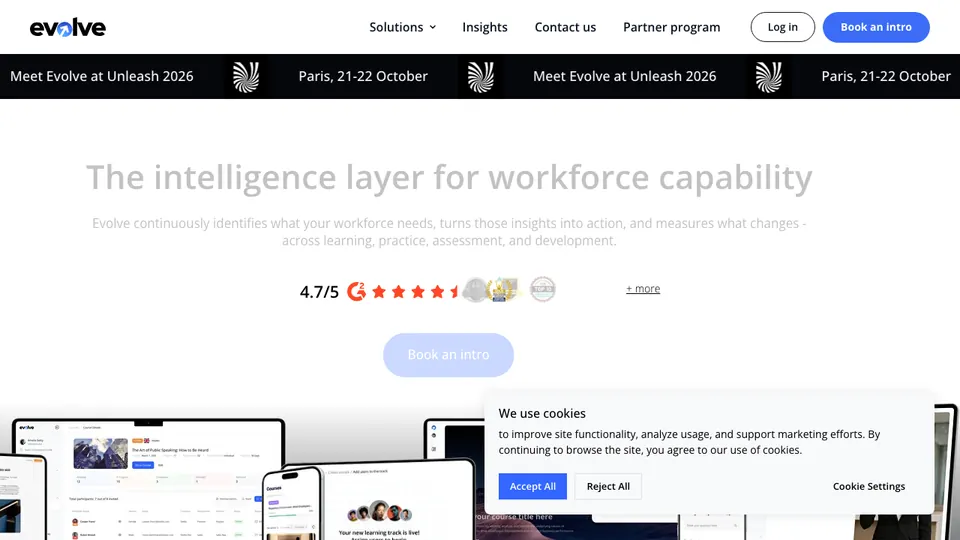Screen dimensions: 960x540
Task: Click Book an intro below the ratings
Action: tap(448, 354)
